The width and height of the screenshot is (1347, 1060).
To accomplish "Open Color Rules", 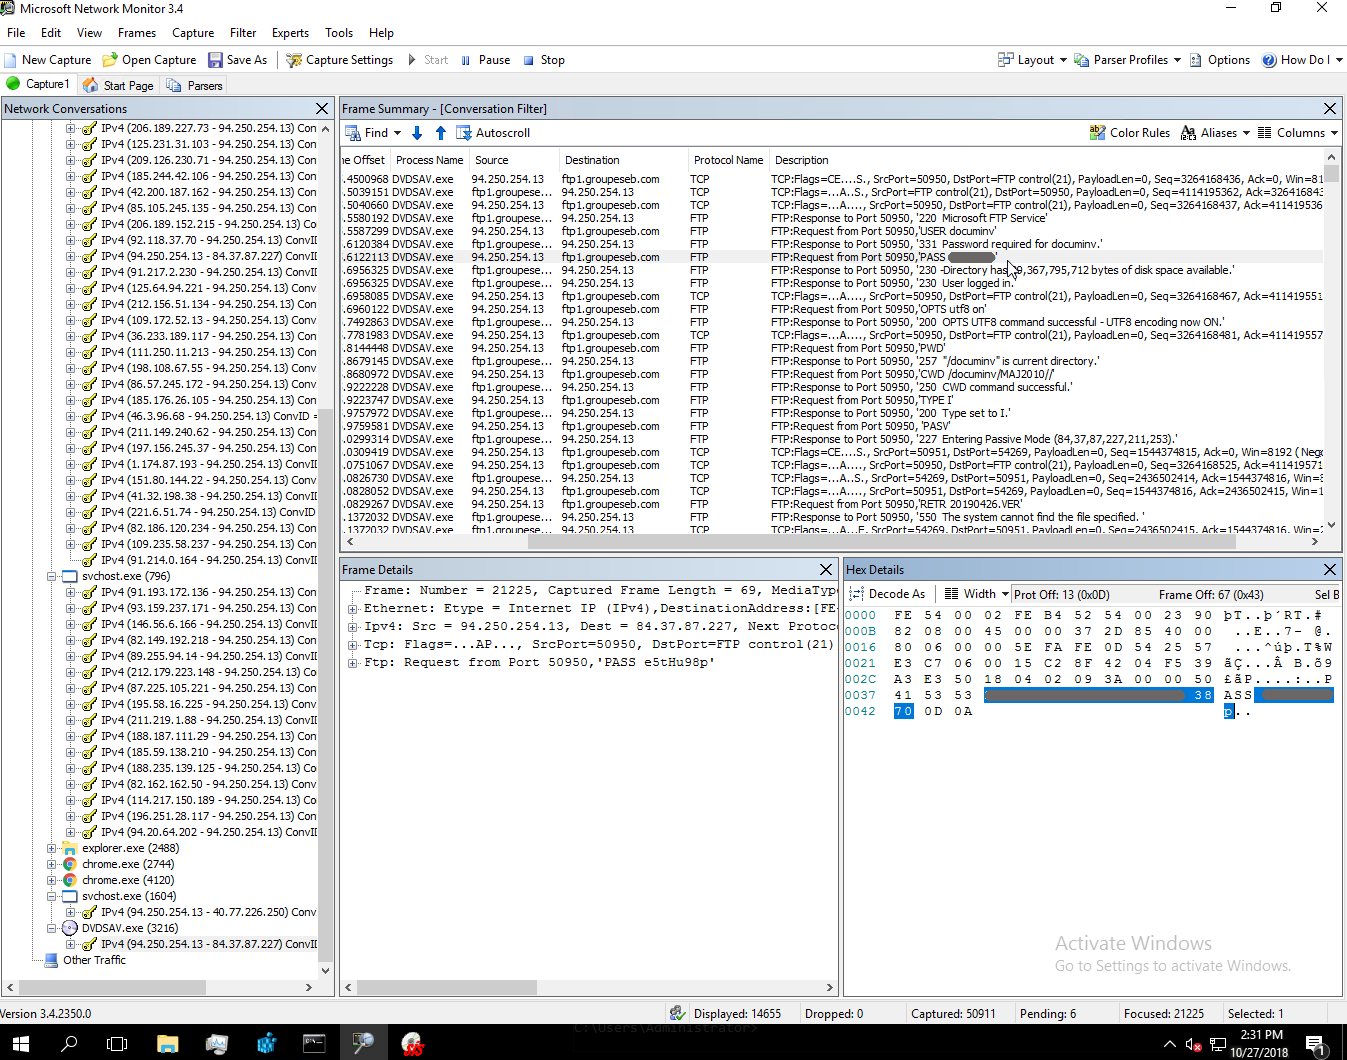I will pyautogui.click(x=1129, y=133).
